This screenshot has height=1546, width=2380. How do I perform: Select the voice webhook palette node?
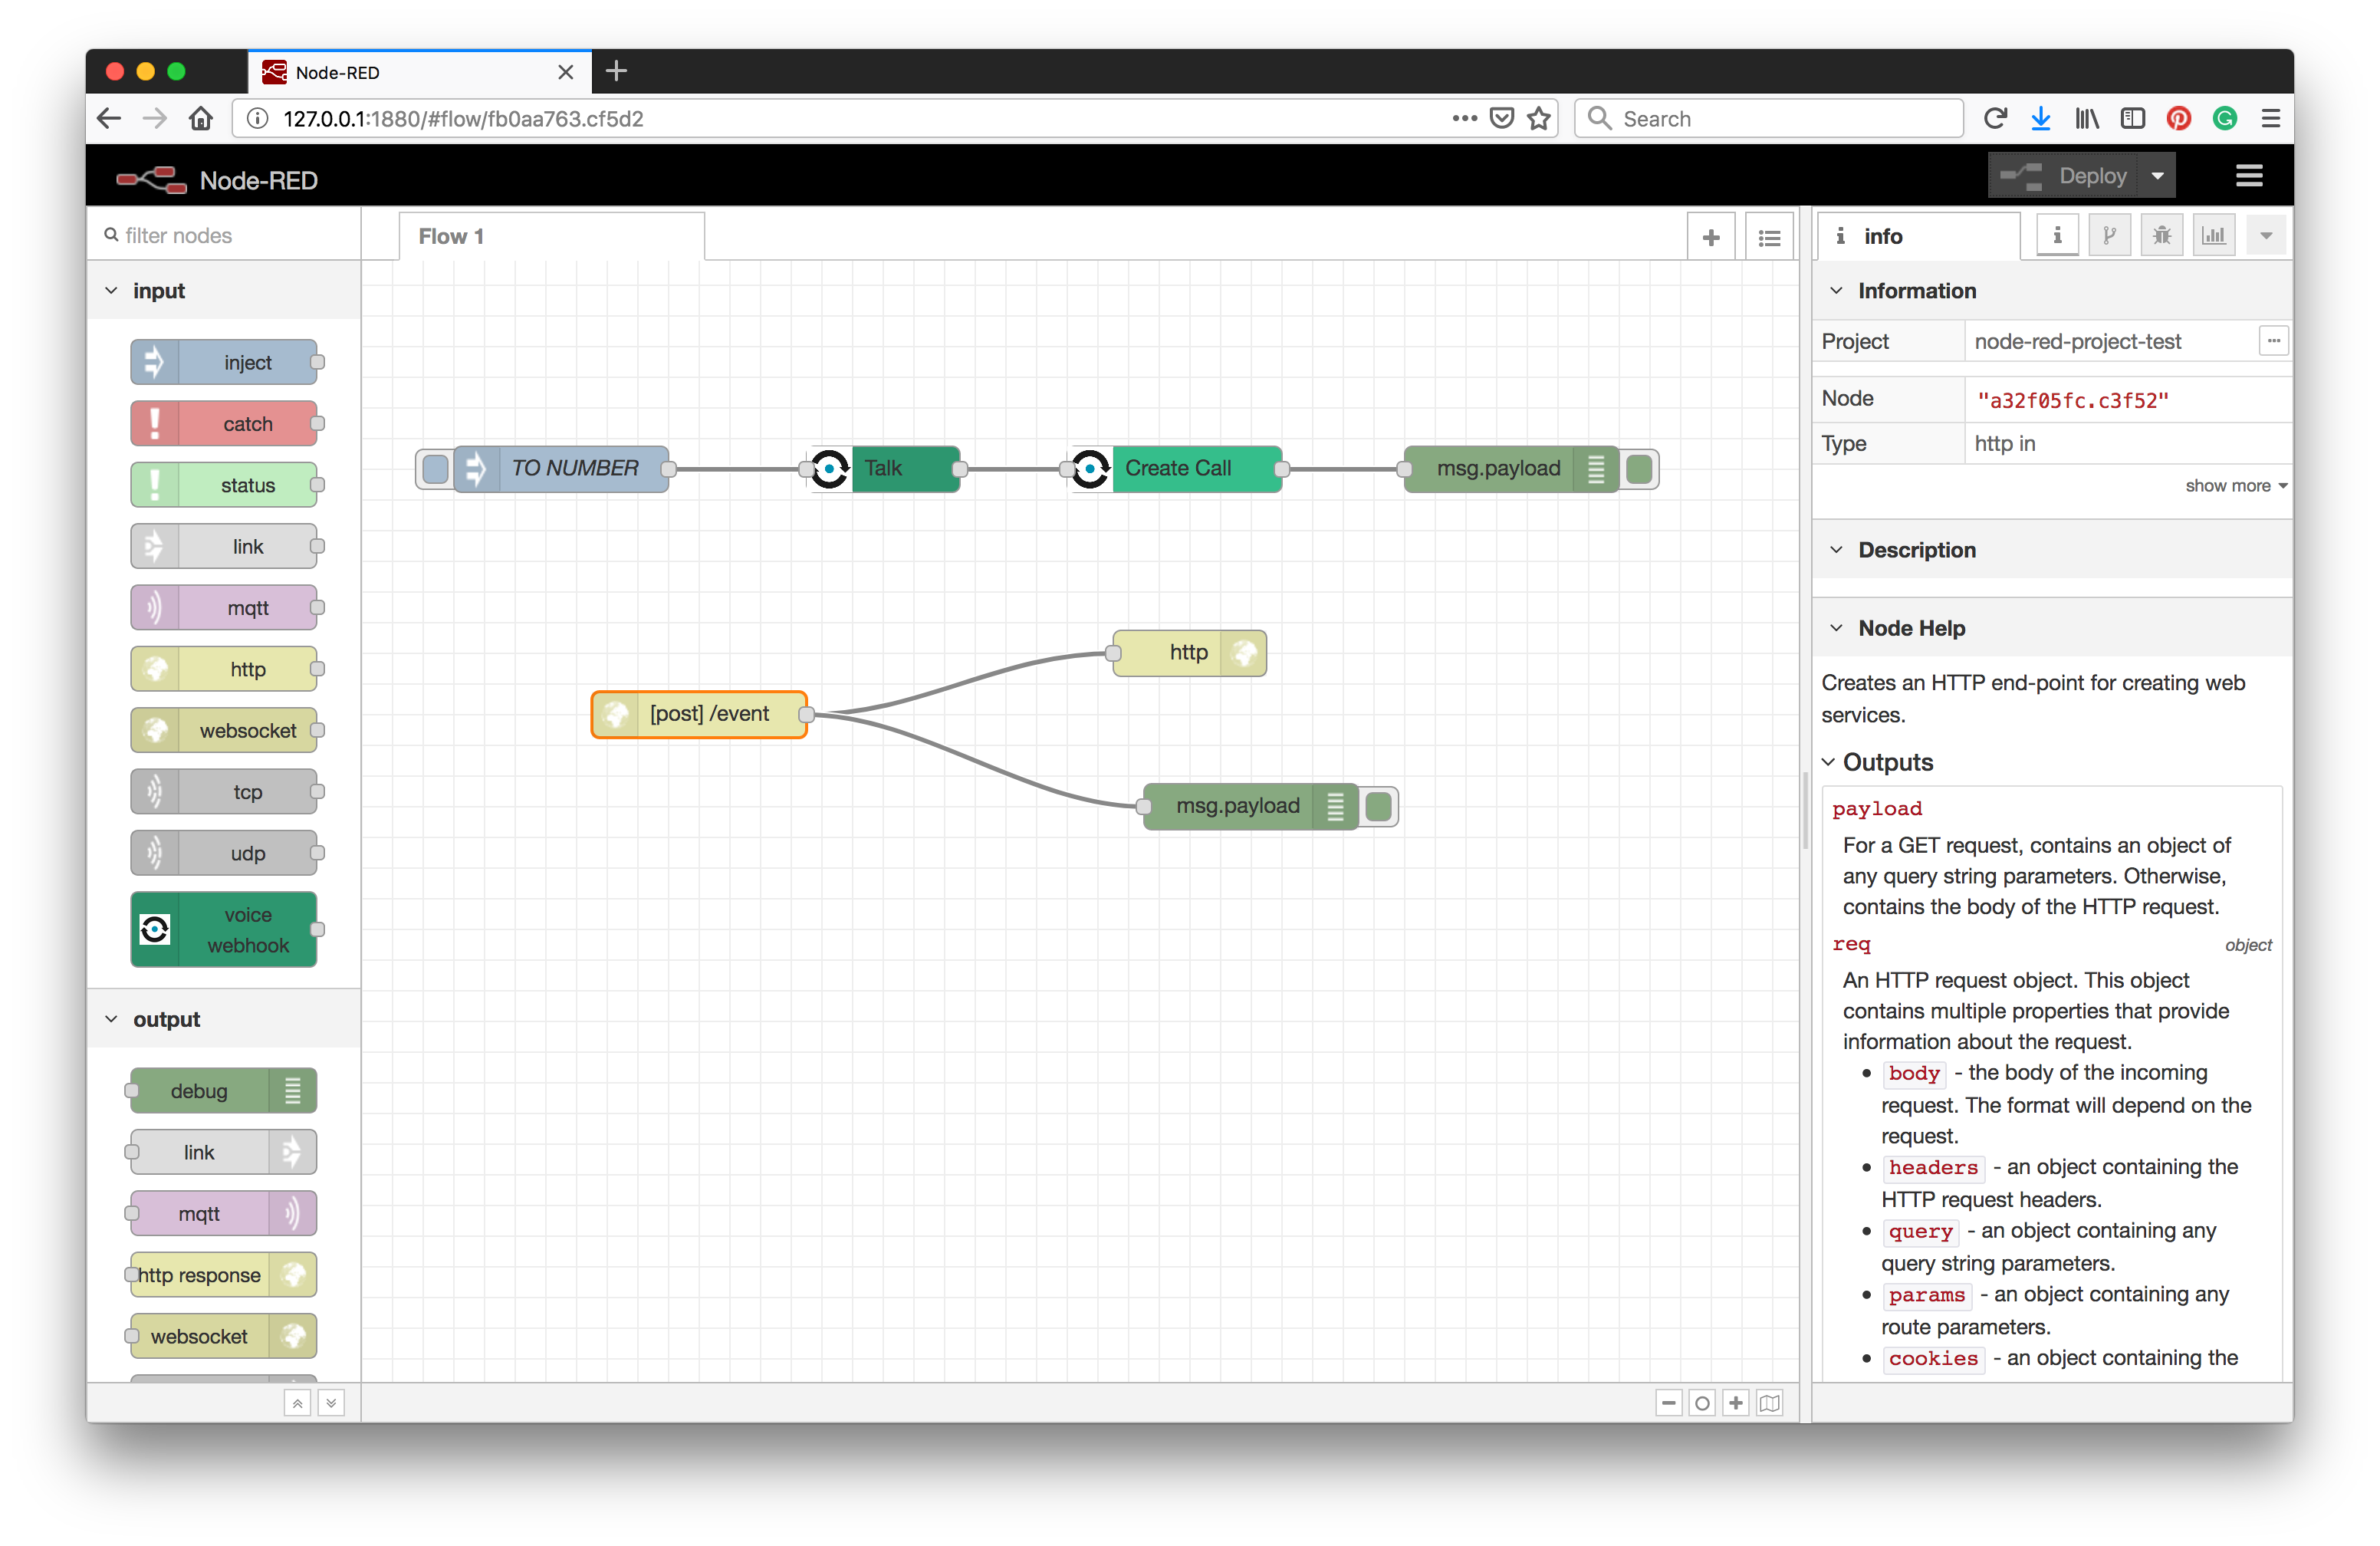tap(224, 930)
